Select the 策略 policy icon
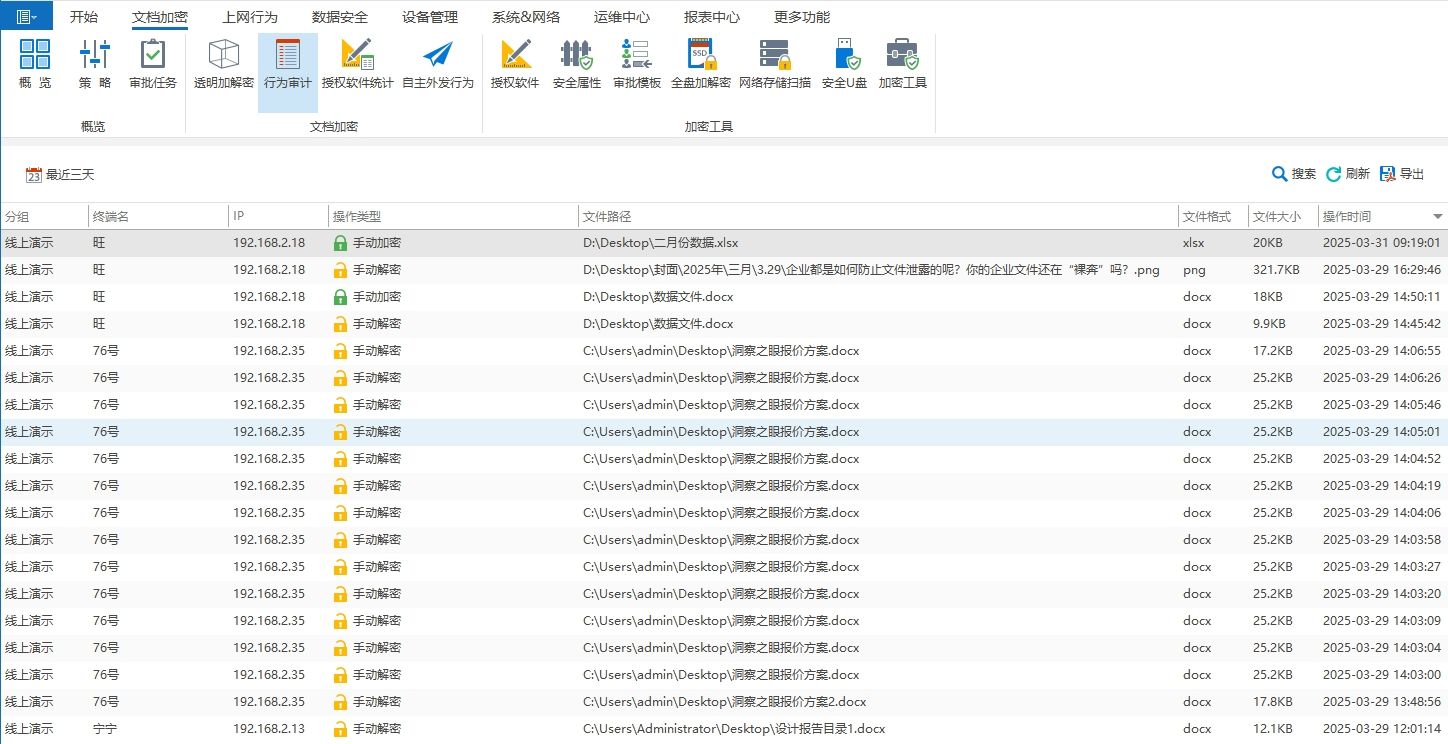The width and height of the screenshot is (1448, 744). tap(93, 62)
